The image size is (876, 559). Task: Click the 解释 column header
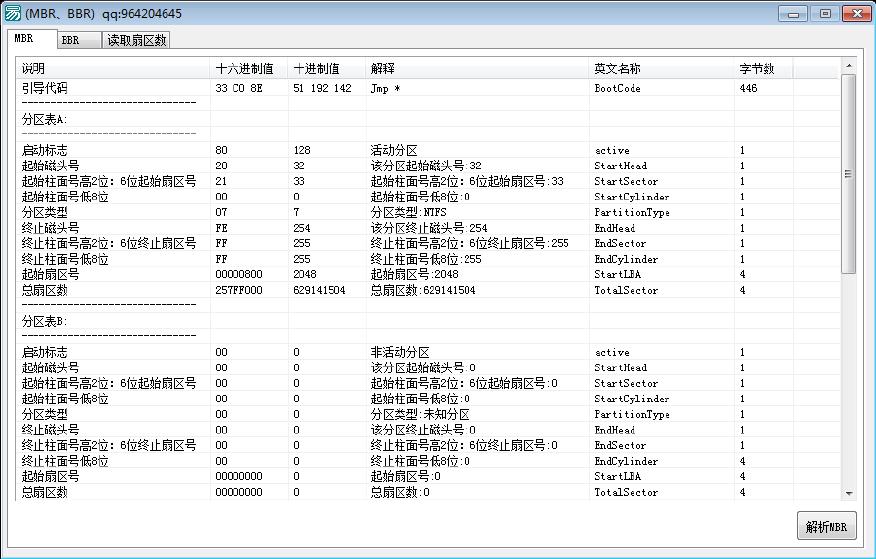pyautogui.click(x=476, y=69)
